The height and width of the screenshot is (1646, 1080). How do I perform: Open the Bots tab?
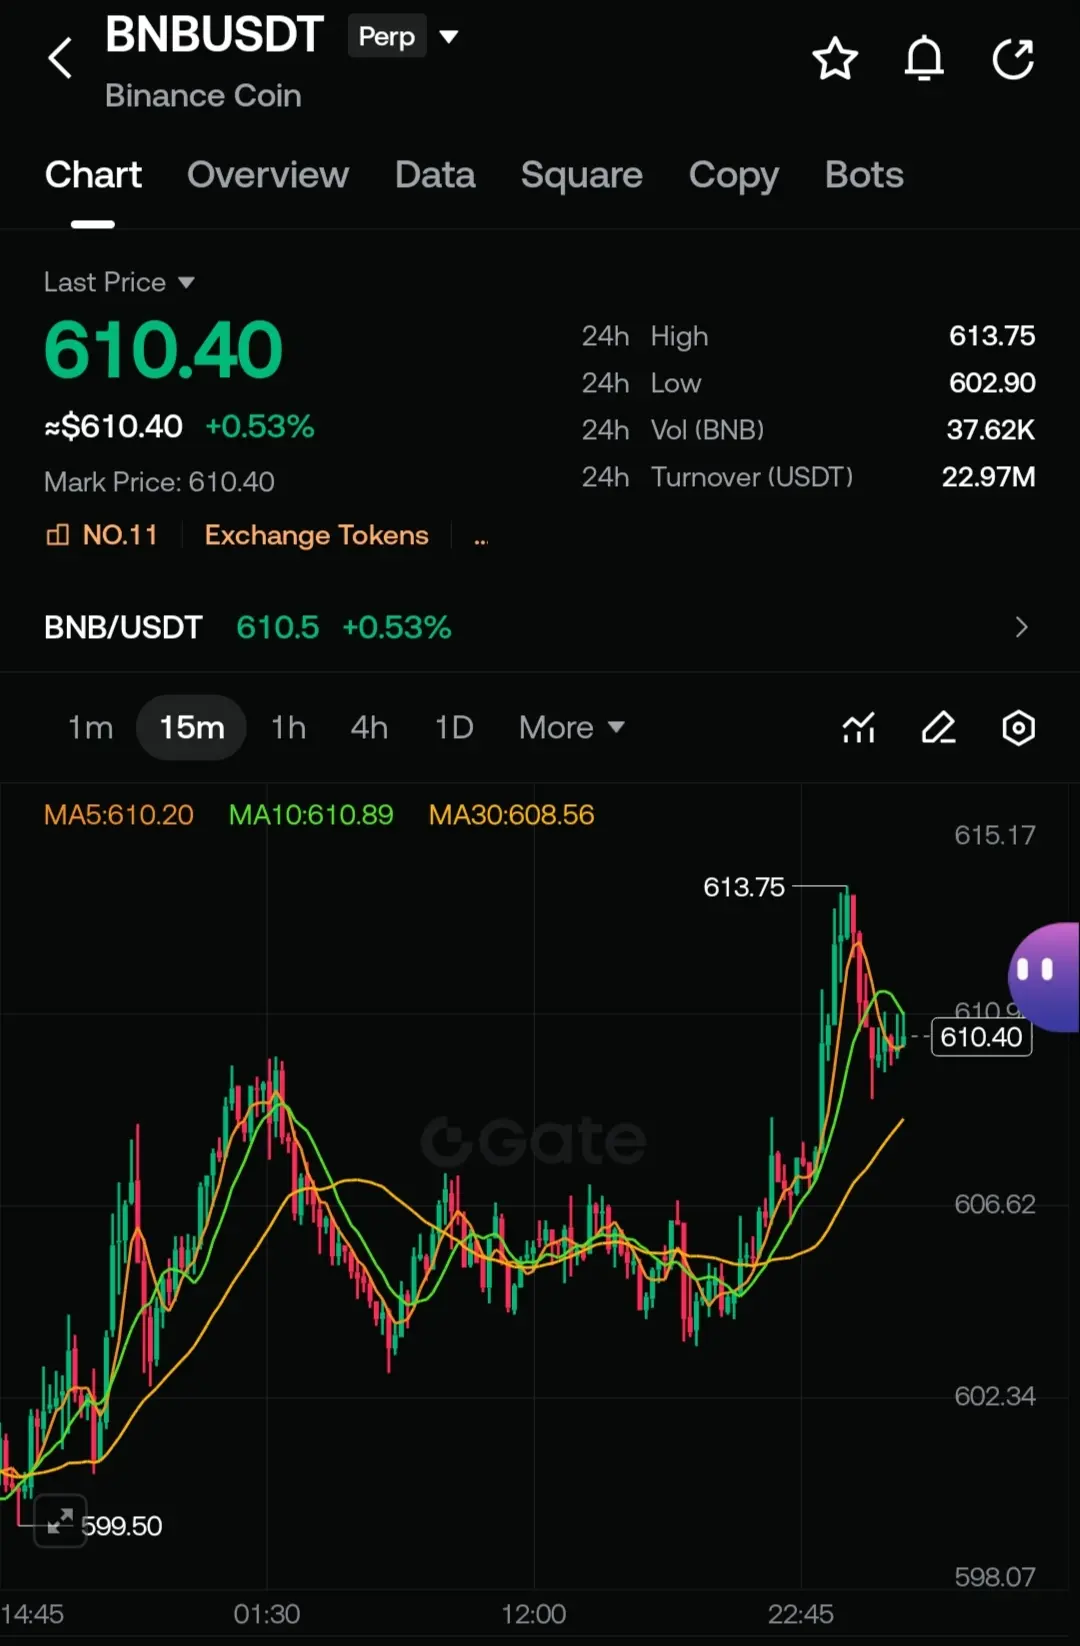[864, 175]
